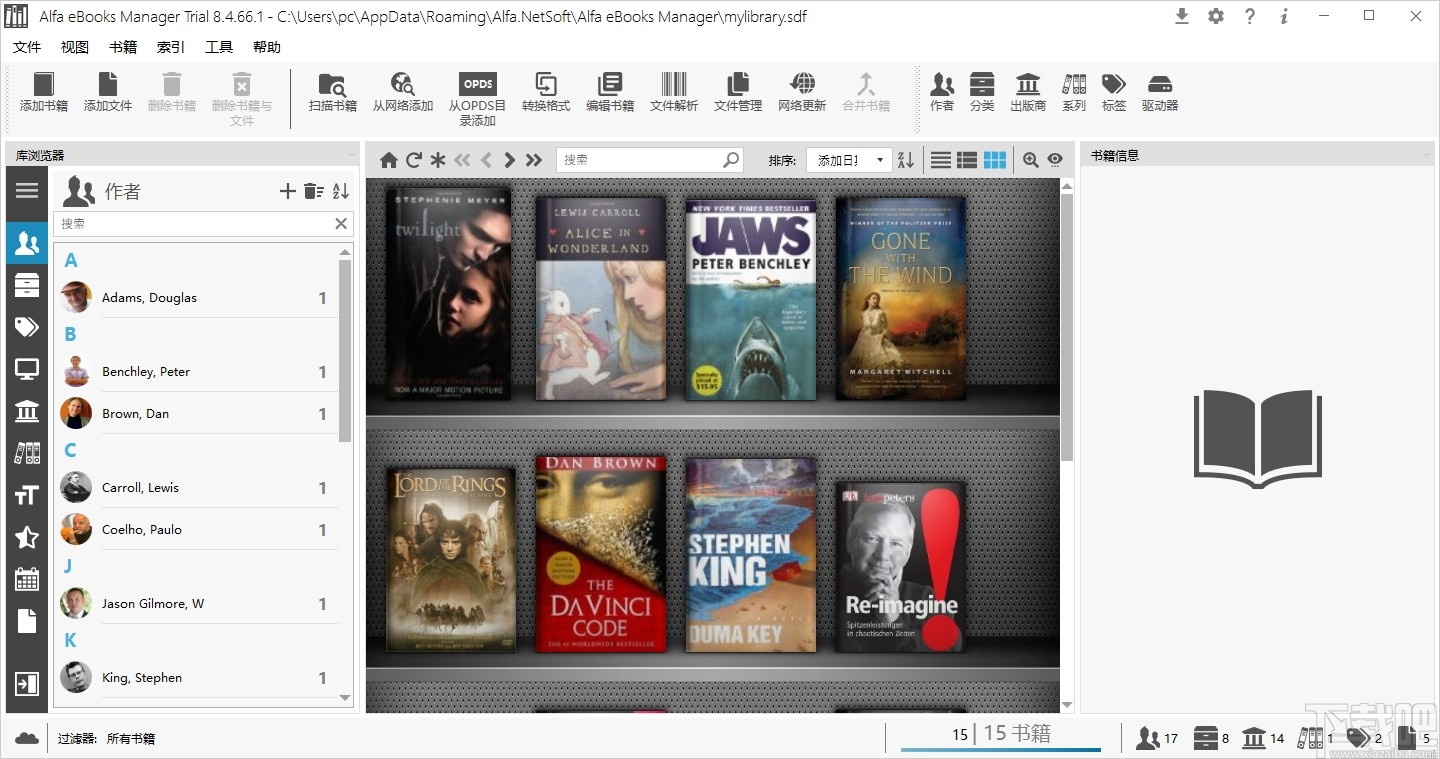The image size is (1440, 759).
Task: Collapse the 书籍信息 panel via its arrow
Action: 1426,154
